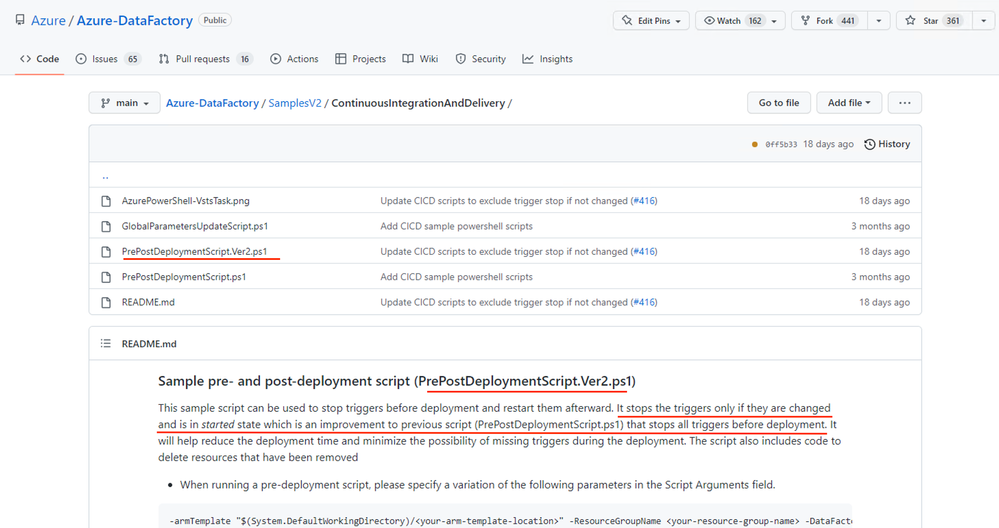This screenshot has width=999, height=528.
Task: Click file icon next to GlobalParametersUpdateScript.ps1
Action: pyautogui.click(x=106, y=227)
